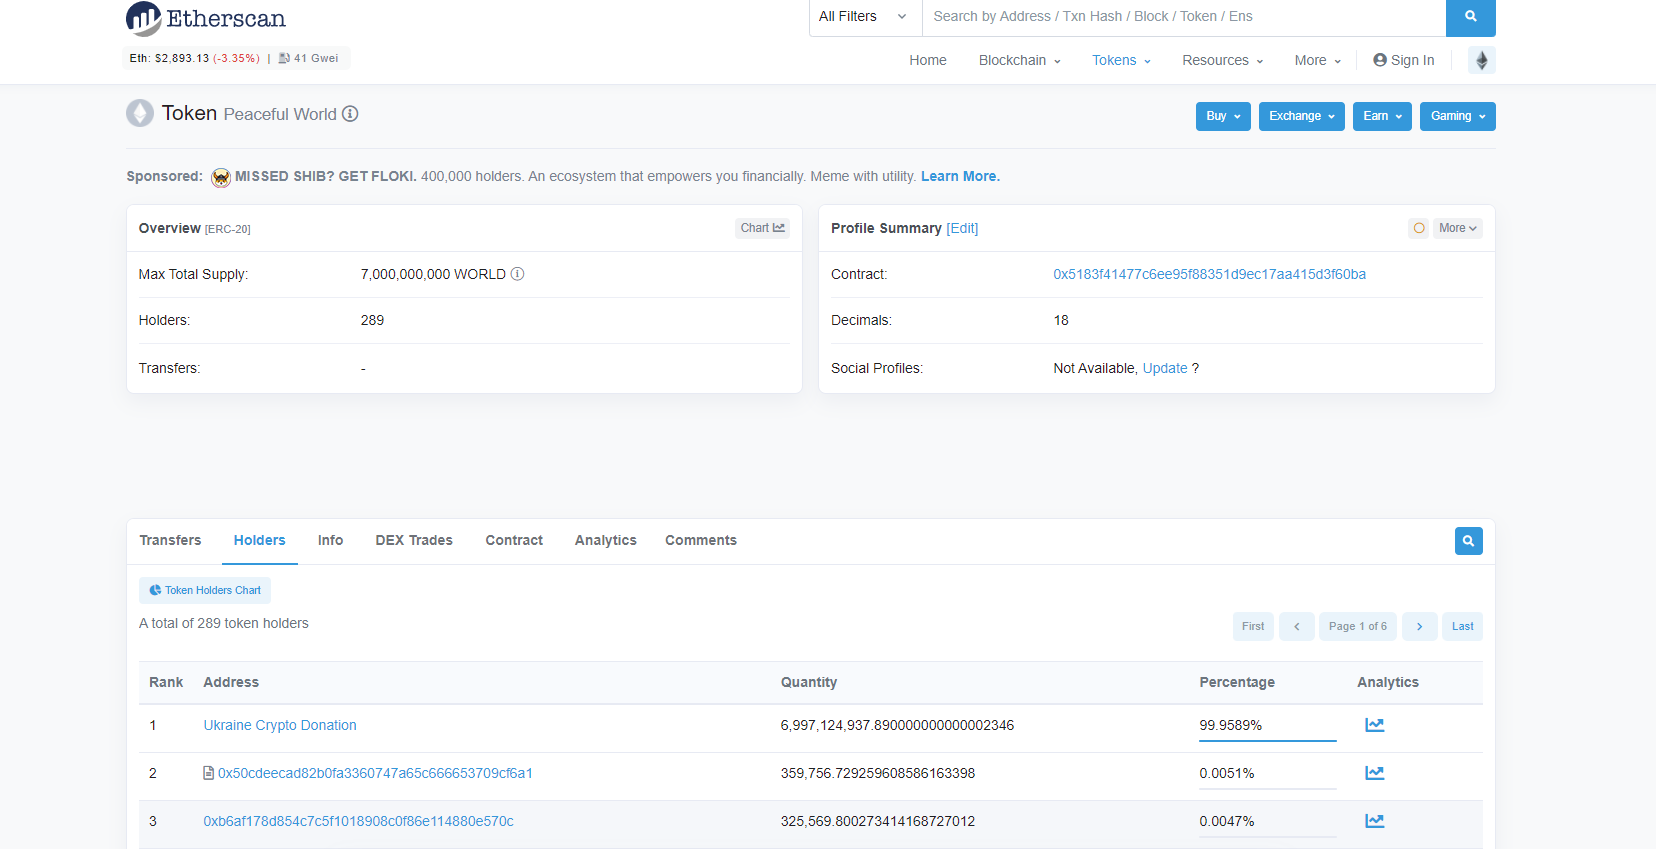
Task: Click the [Edit] link in Profile Summary
Action: 962,228
